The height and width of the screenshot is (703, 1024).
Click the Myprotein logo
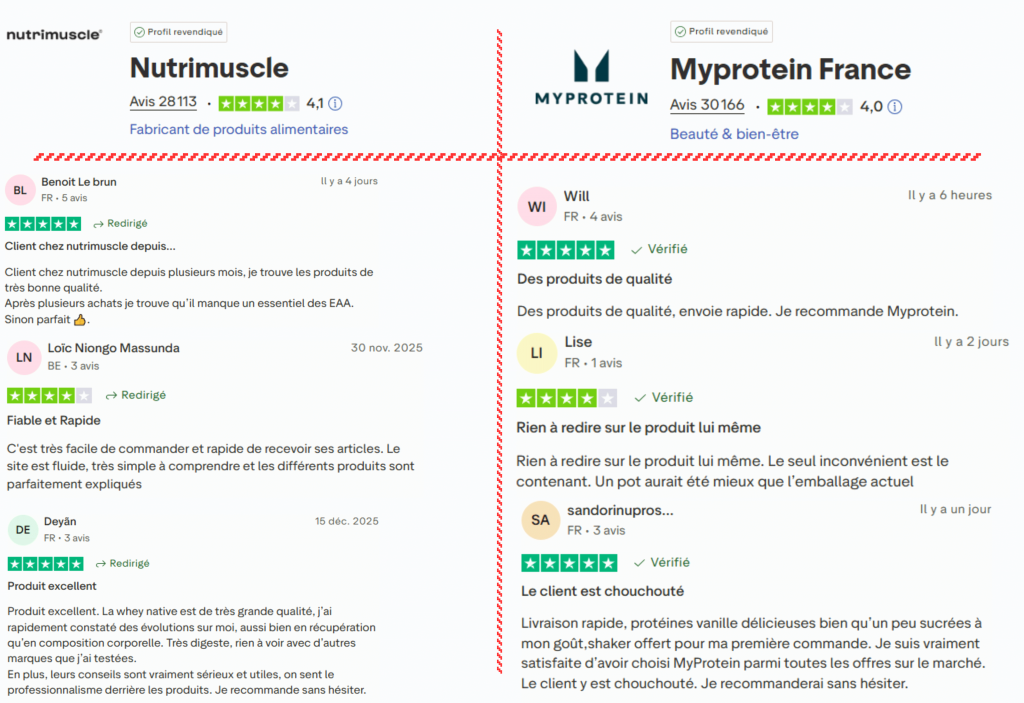click(591, 78)
